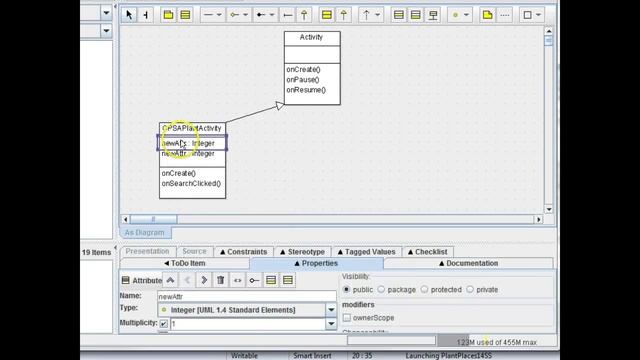This screenshot has height=360, width=640.
Task: Open the upper left-panel dropdown arrow
Action: point(106,13)
